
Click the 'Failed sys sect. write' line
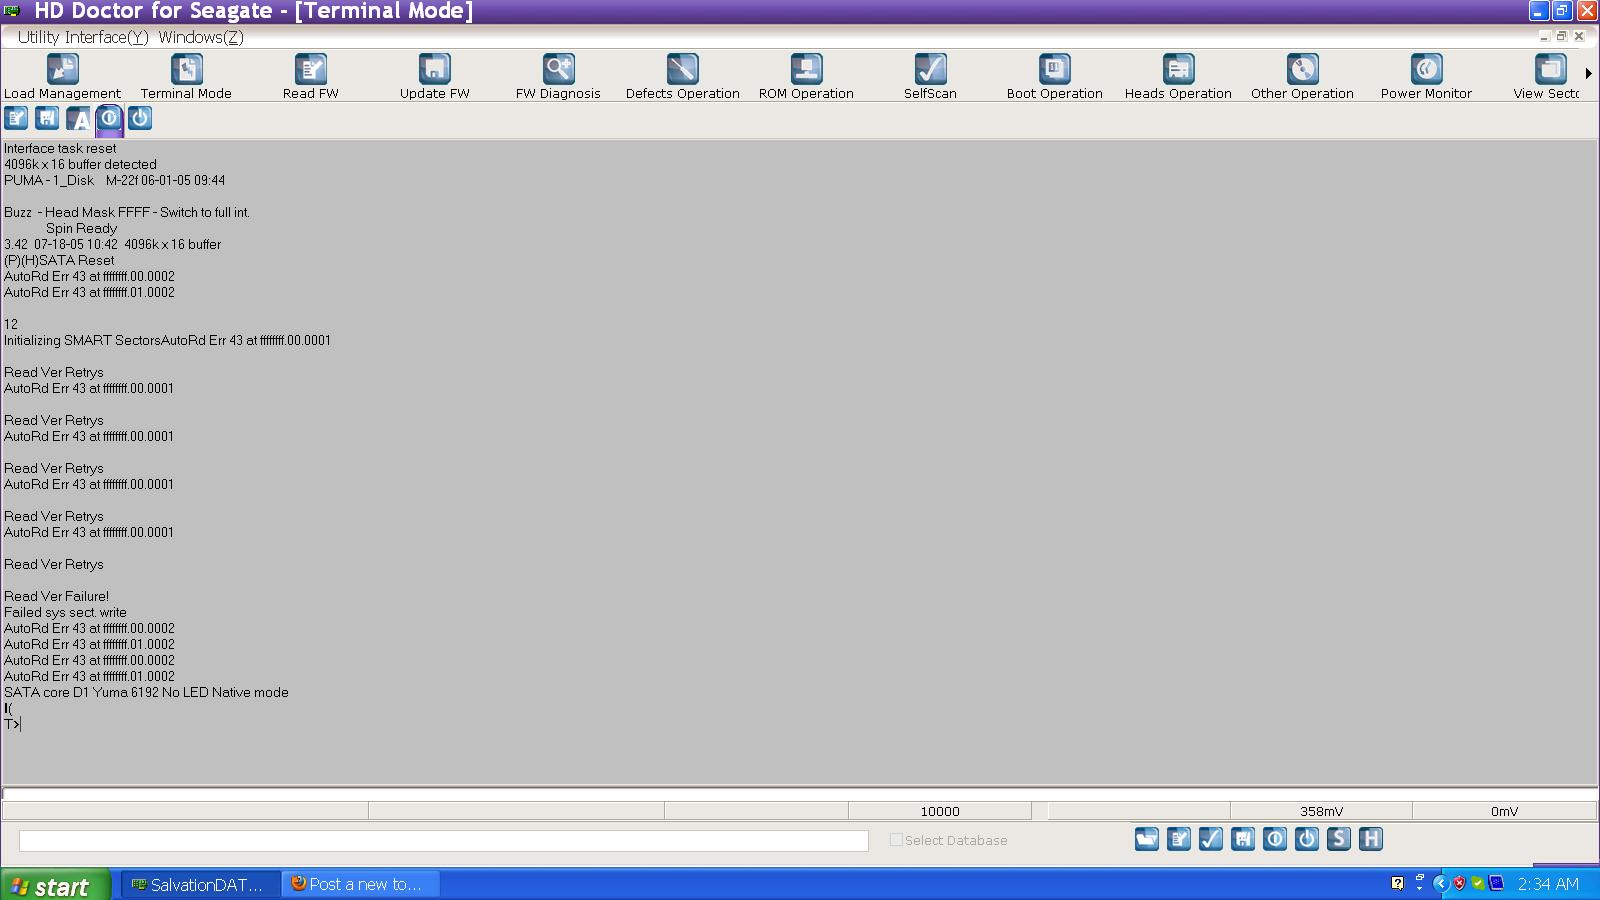click(65, 612)
